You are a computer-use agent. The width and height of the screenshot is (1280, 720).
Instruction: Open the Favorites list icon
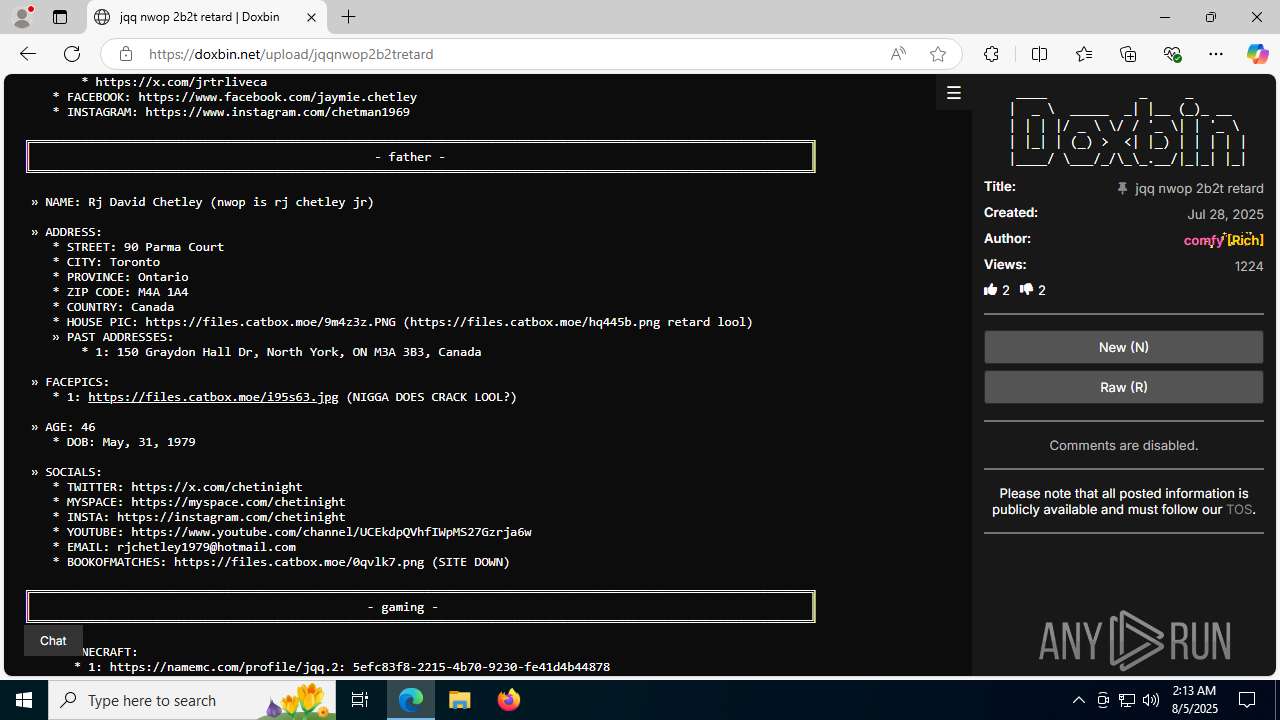1084,54
